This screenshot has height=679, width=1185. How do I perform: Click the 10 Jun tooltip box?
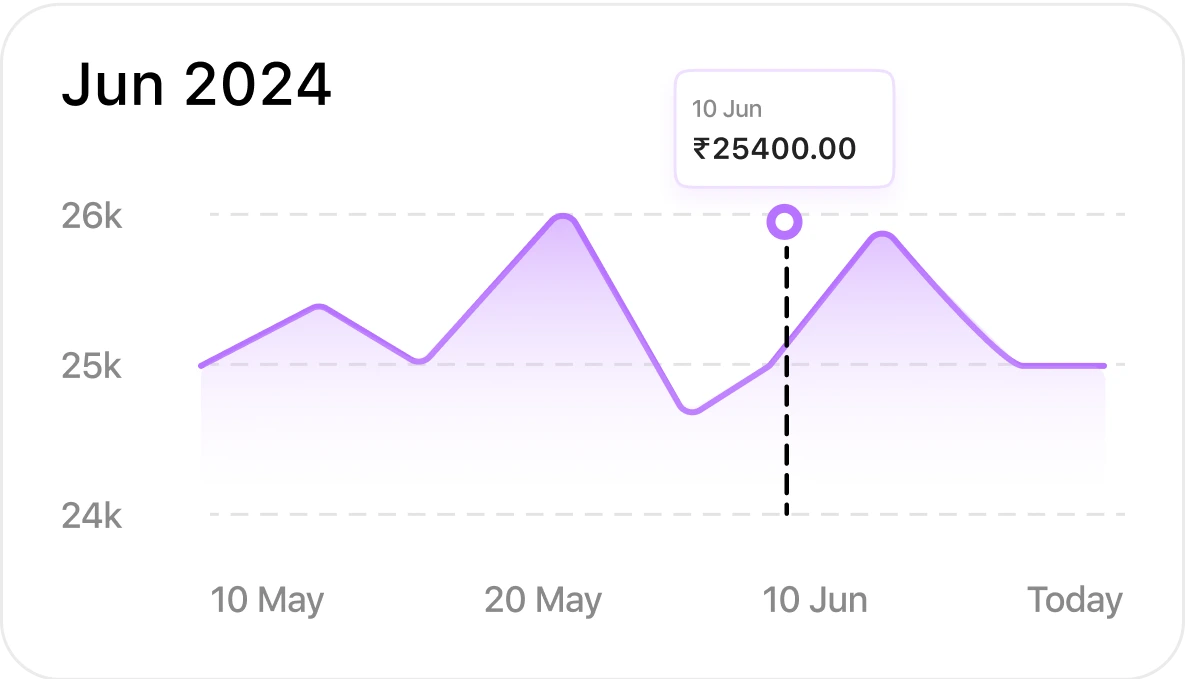pyautogui.click(x=784, y=129)
